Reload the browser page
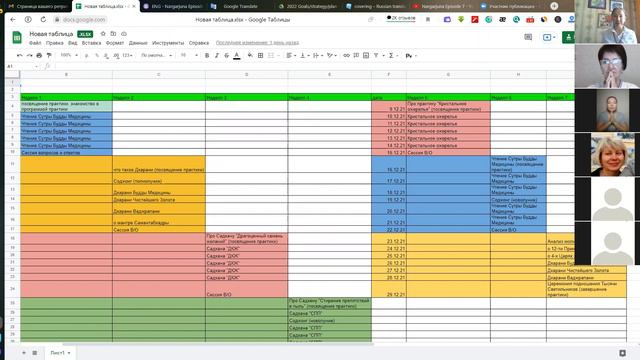 point(43,19)
